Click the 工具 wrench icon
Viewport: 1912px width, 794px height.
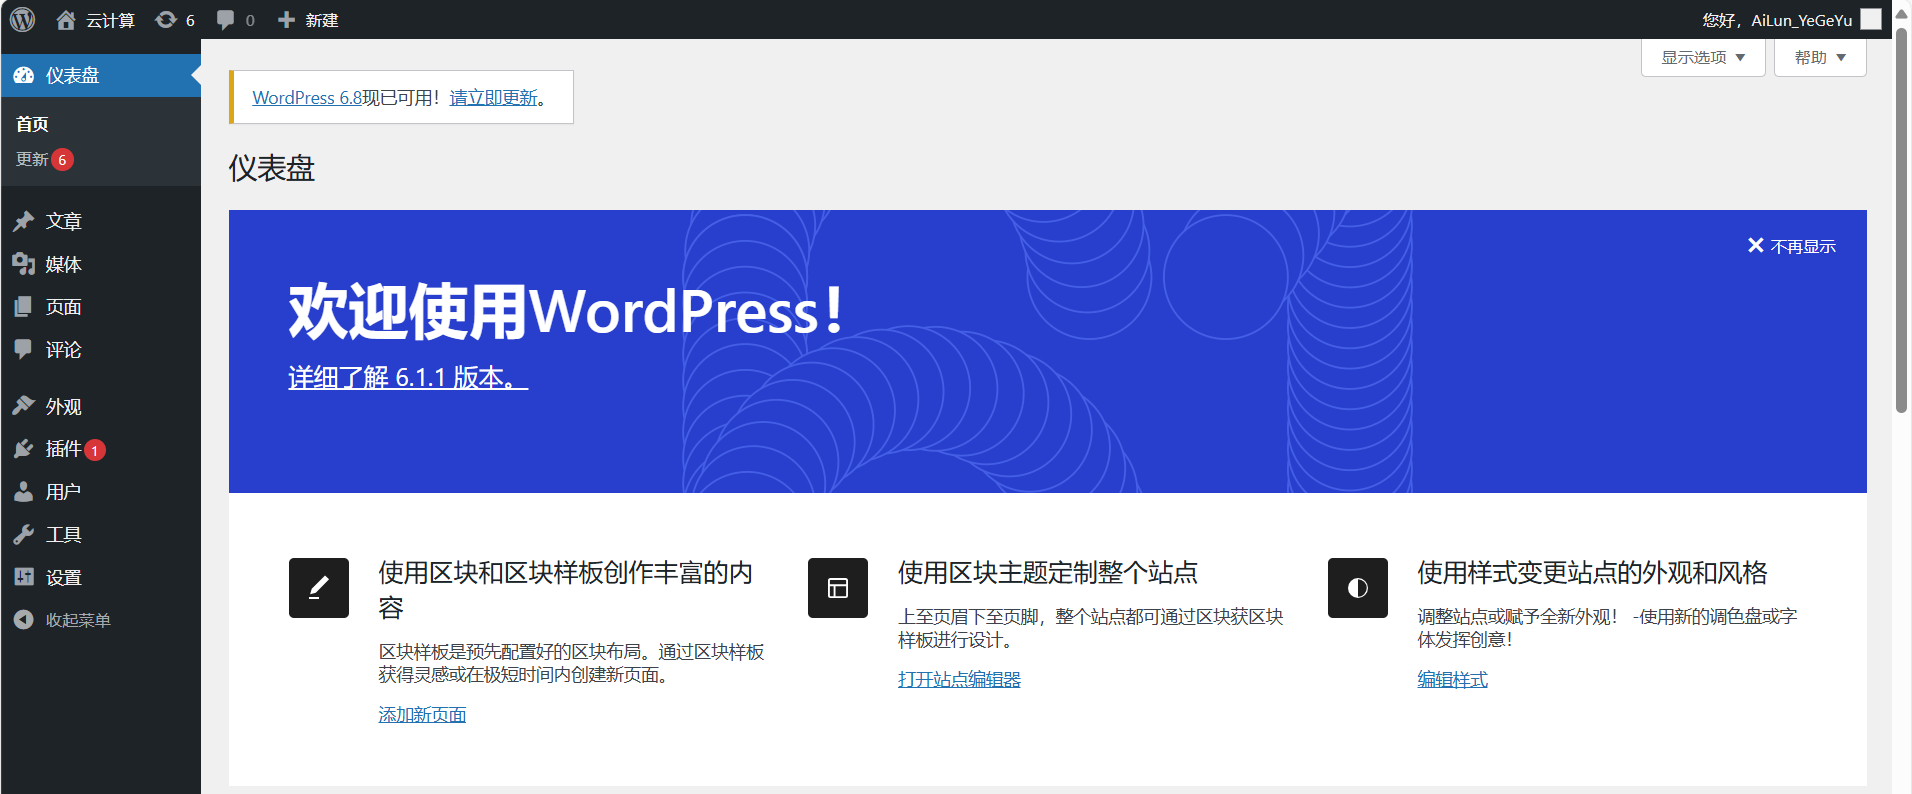[x=24, y=534]
